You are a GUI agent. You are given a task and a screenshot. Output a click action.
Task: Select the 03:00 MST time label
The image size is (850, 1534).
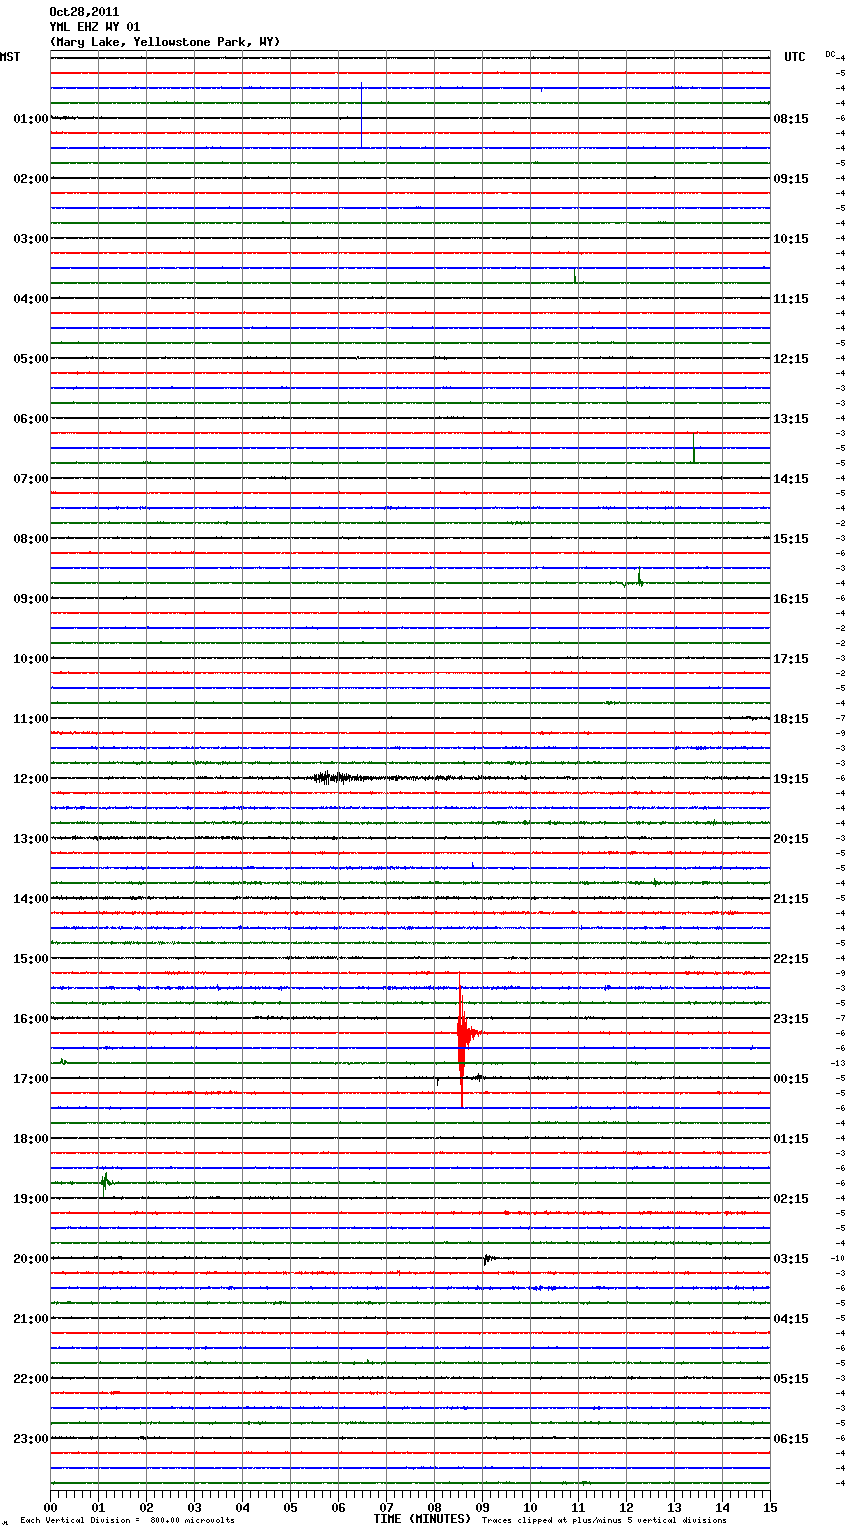point(31,239)
